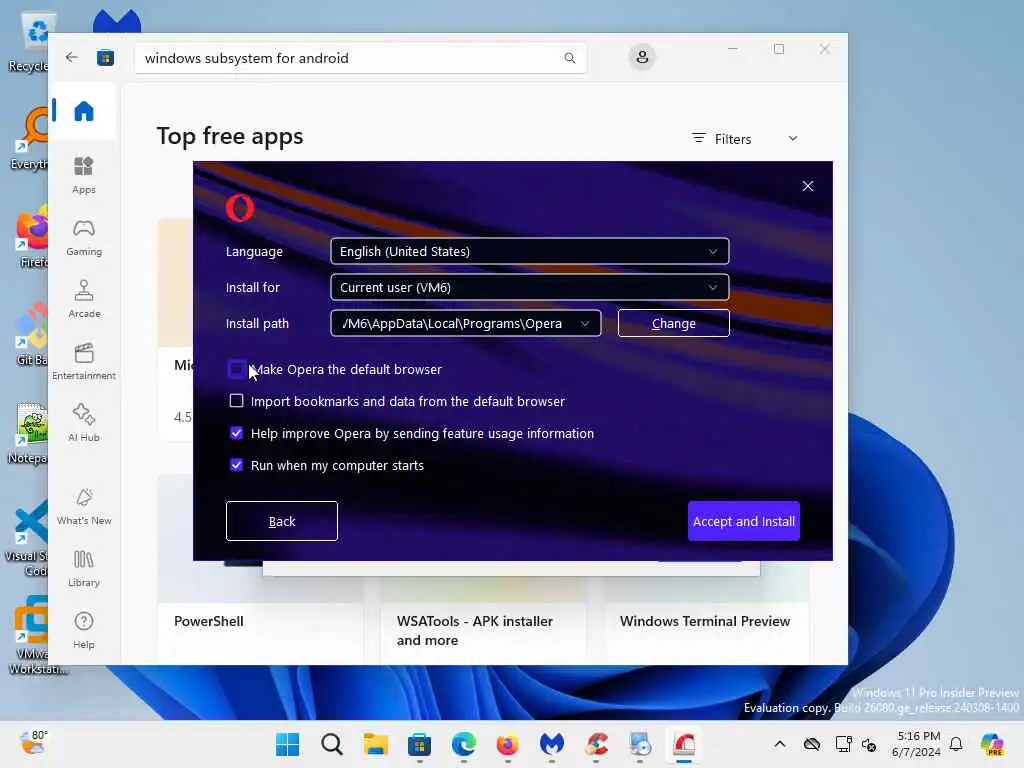Open weather widget showing 80°
Viewport: 1024px width, 768px height.
(x=33, y=743)
